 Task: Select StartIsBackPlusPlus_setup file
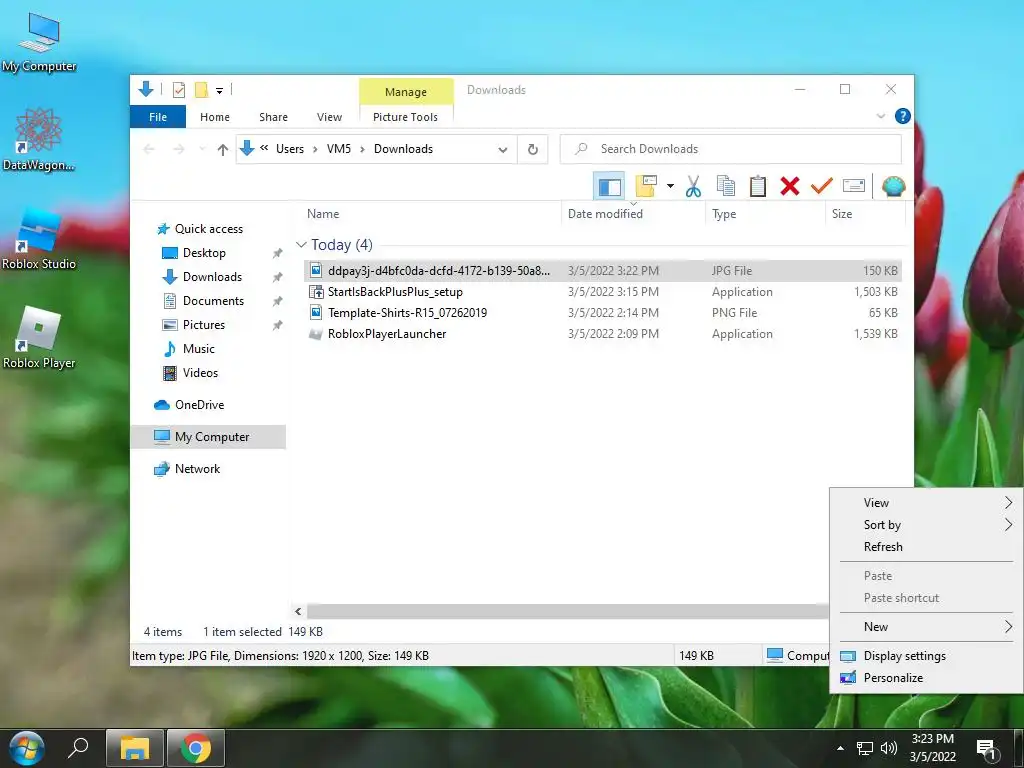coord(602,292)
